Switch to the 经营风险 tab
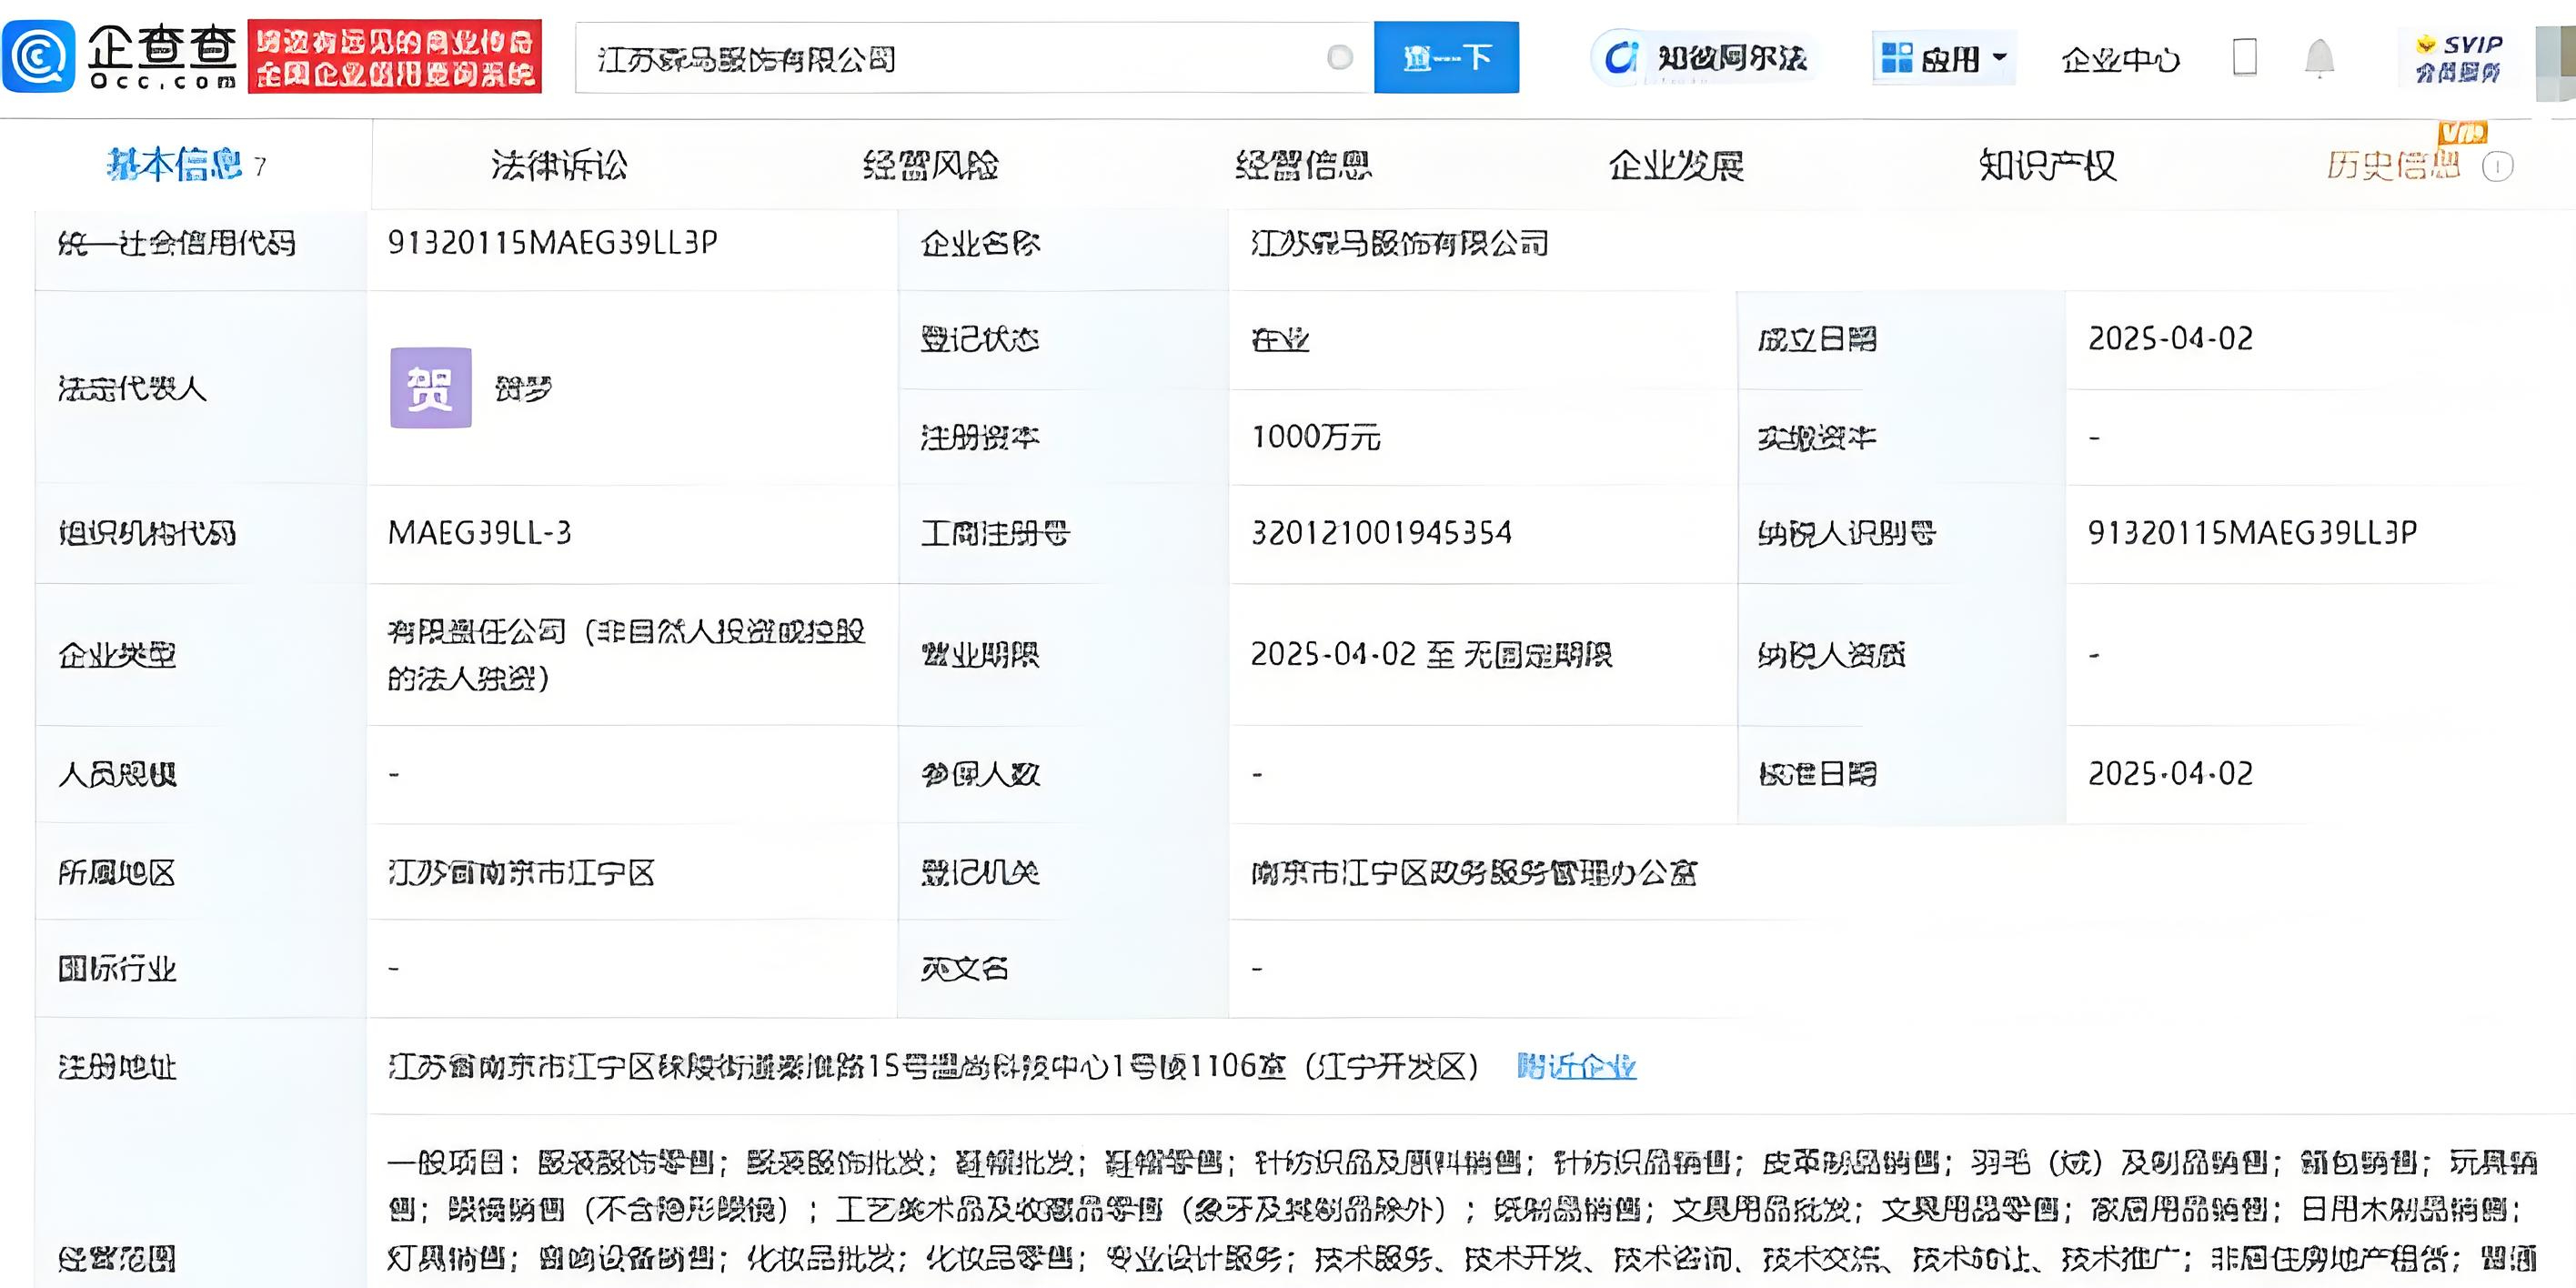Viewport: 2576px width, 1288px height. pyautogui.click(x=930, y=165)
